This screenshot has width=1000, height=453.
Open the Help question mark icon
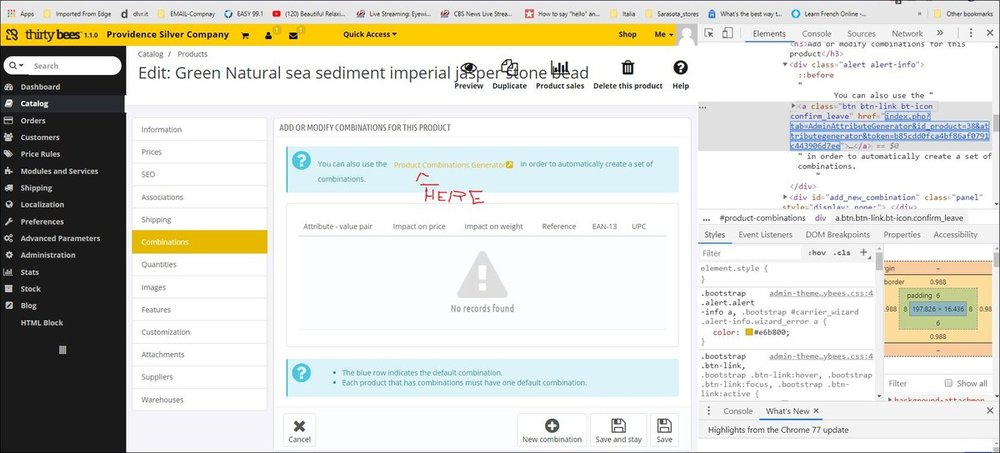pos(681,68)
